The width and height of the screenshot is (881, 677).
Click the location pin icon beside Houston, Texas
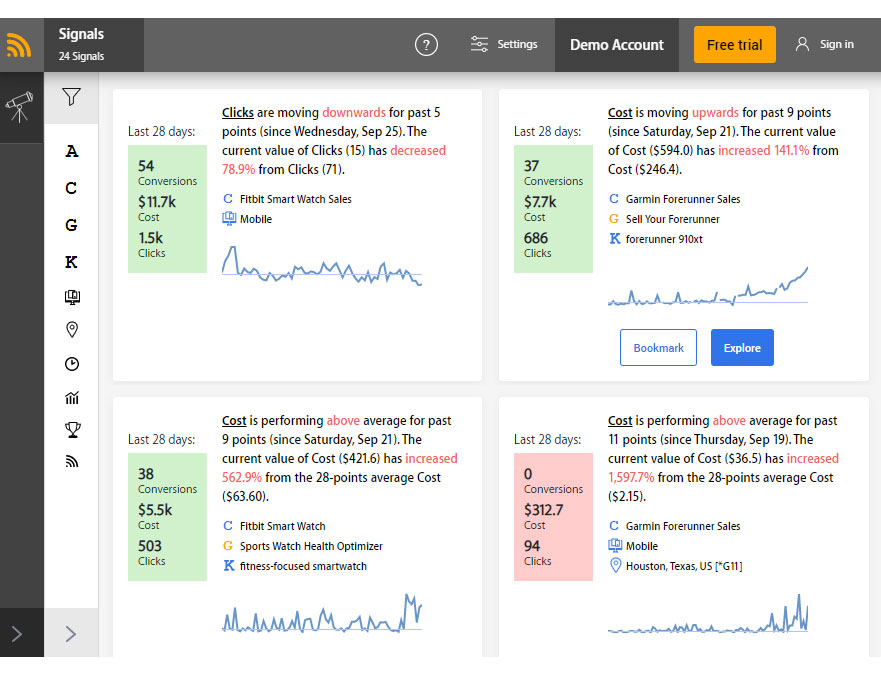click(x=615, y=565)
